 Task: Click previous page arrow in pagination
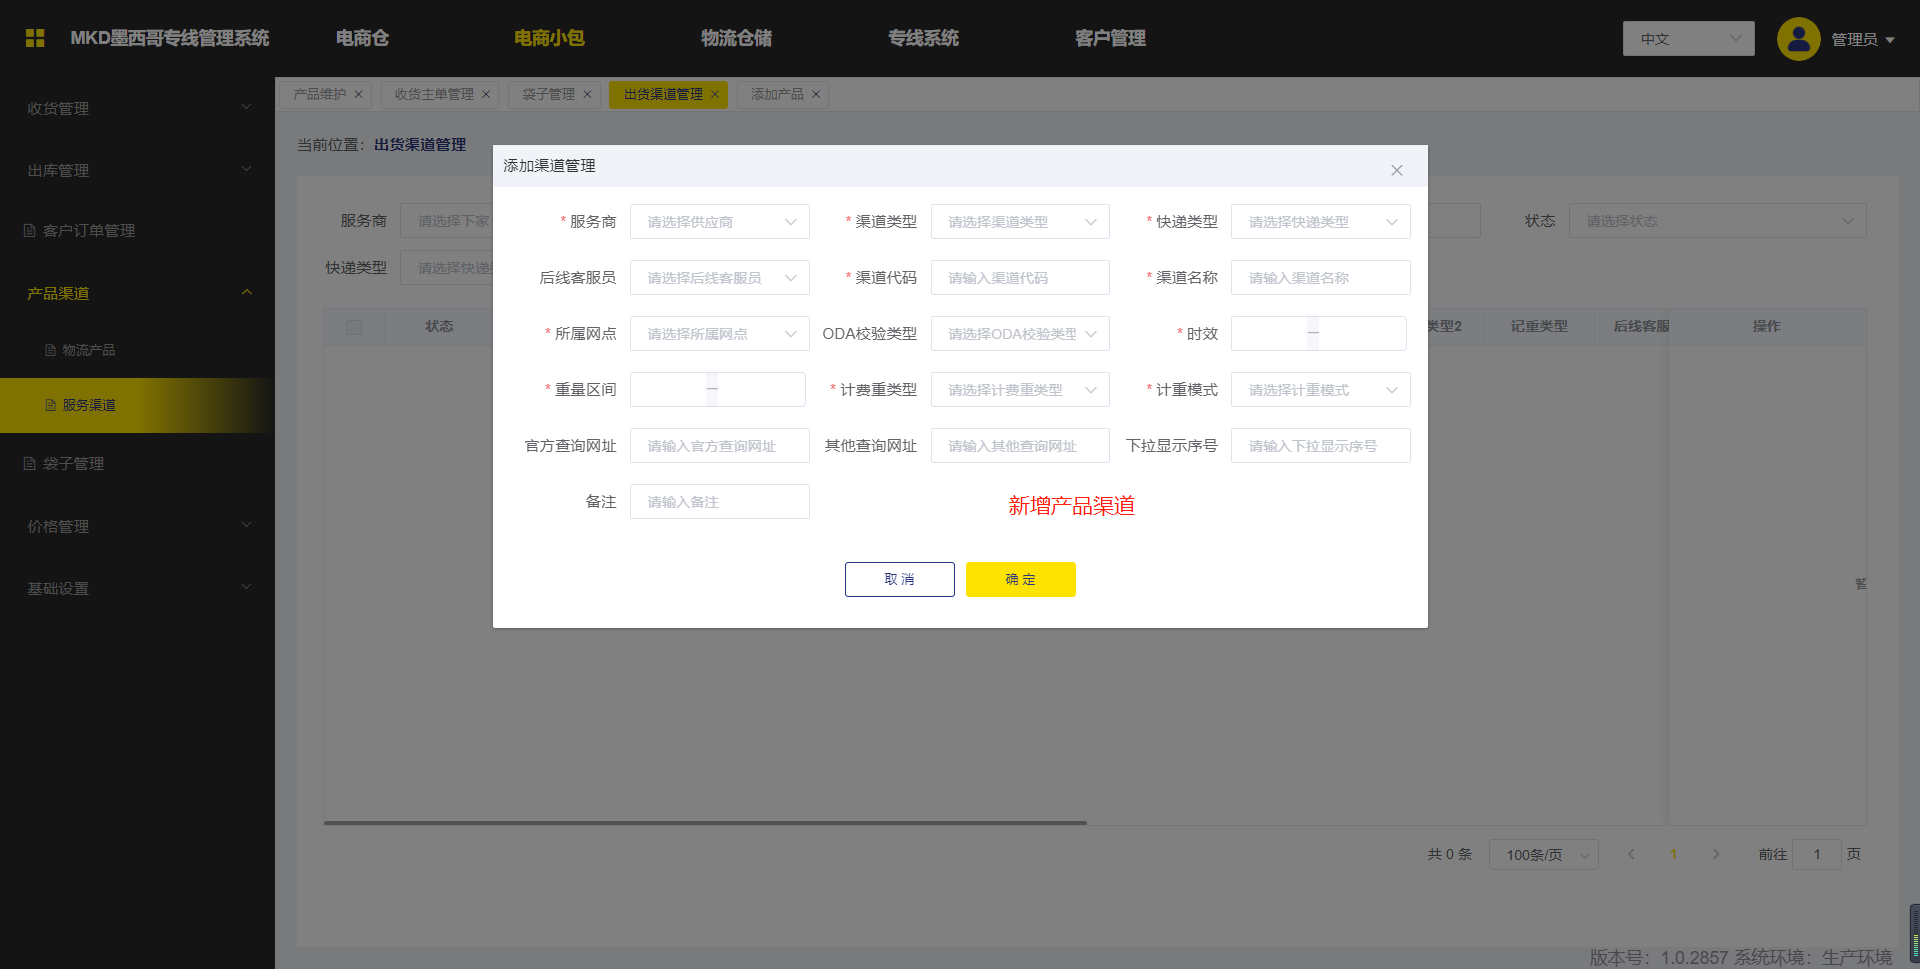(1631, 854)
